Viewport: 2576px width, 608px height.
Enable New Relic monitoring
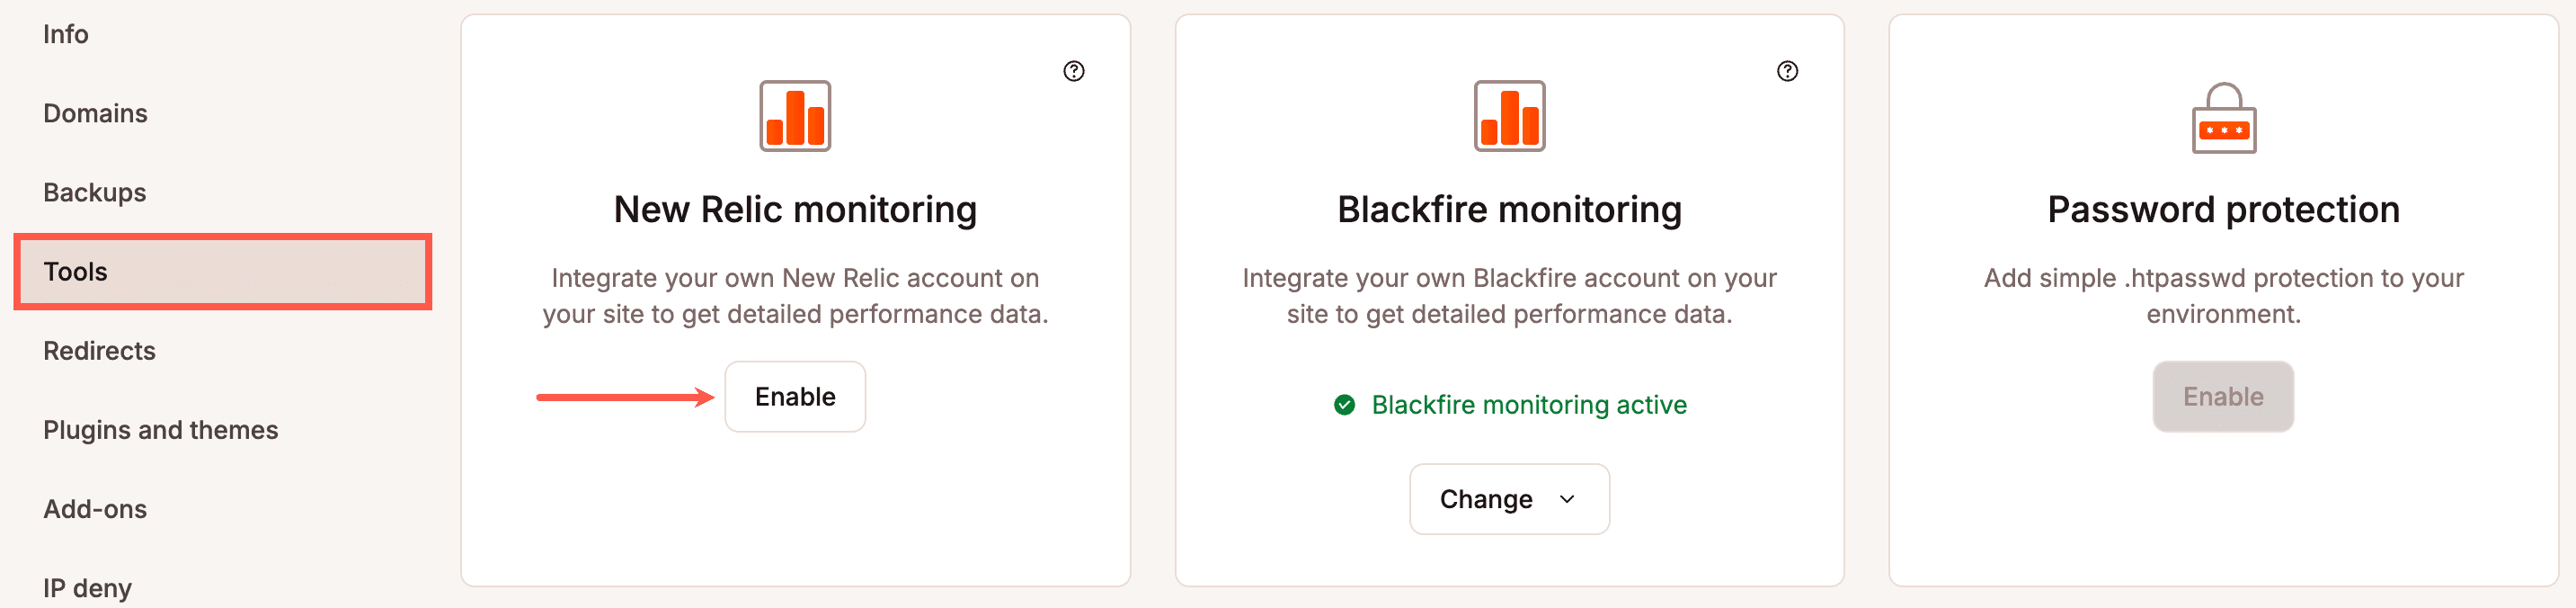click(795, 396)
